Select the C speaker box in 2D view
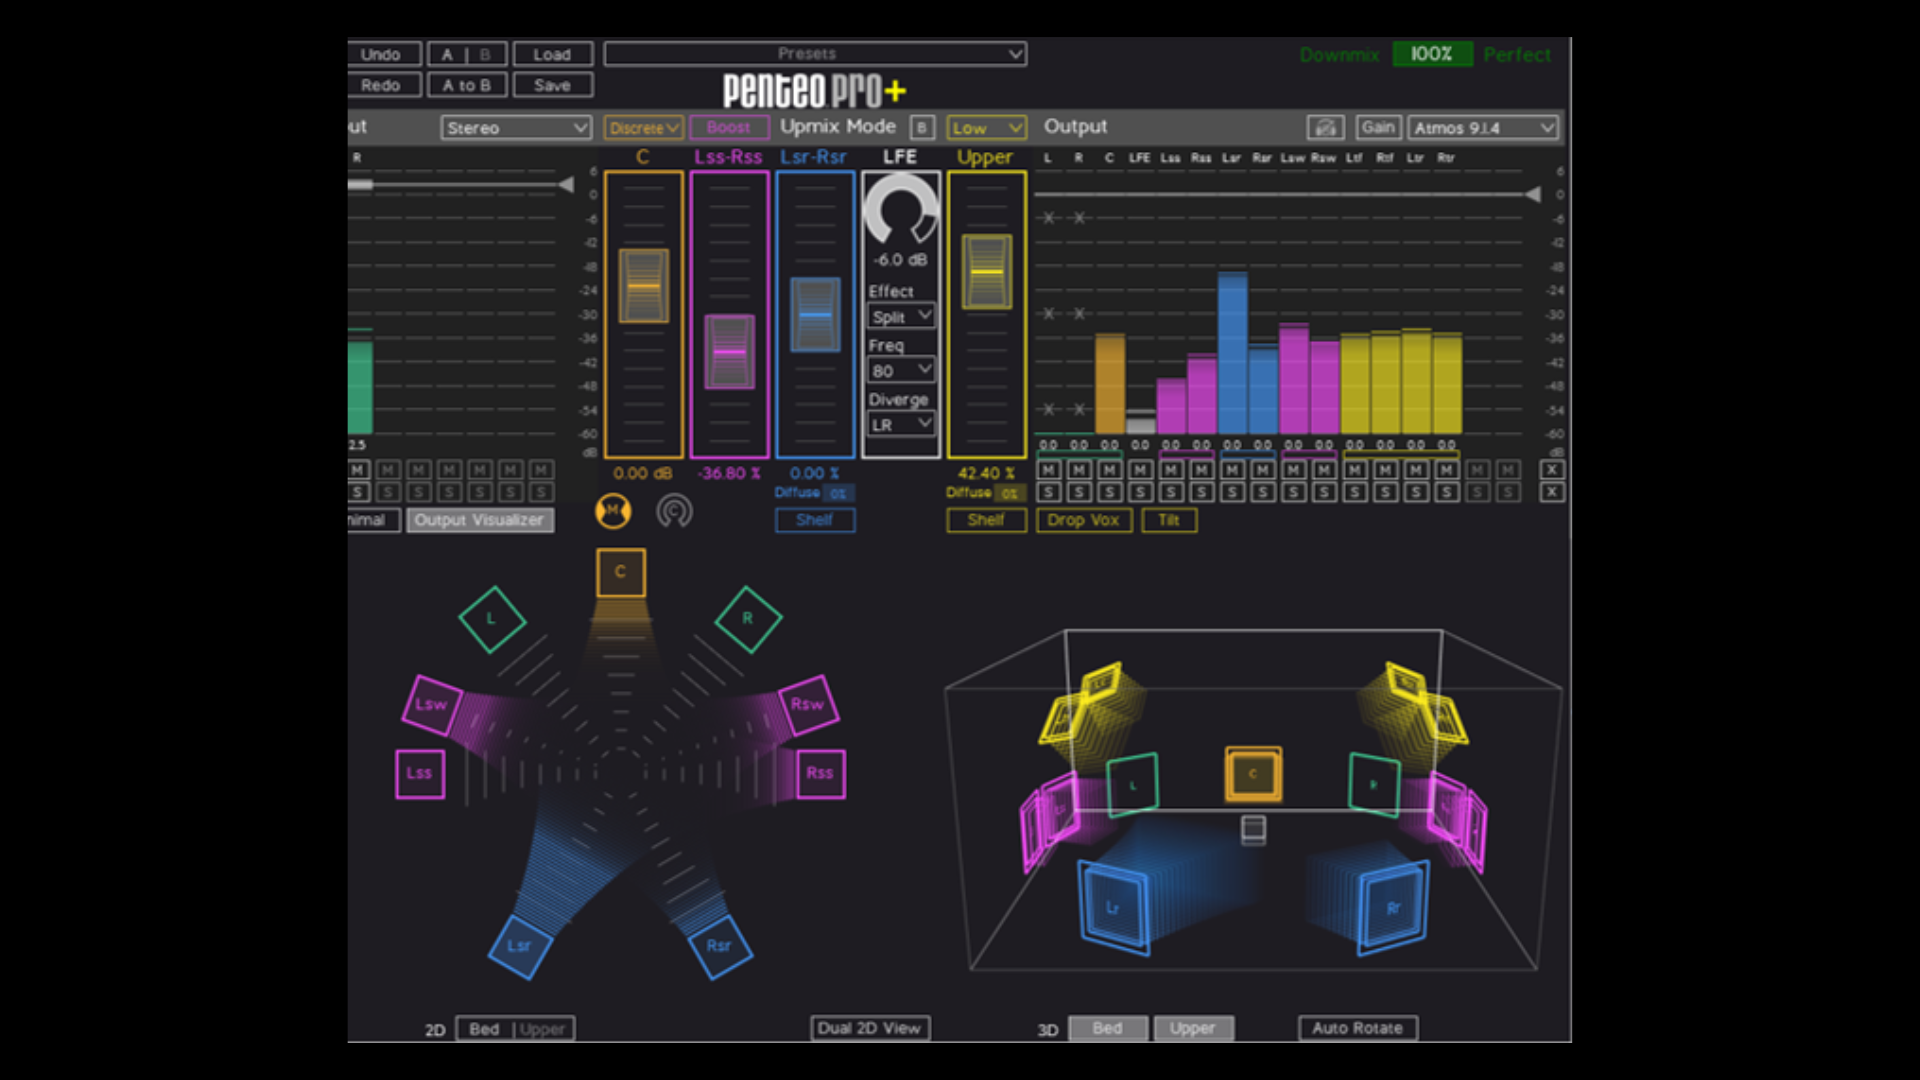This screenshot has height=1080, width=1920. 621,572
